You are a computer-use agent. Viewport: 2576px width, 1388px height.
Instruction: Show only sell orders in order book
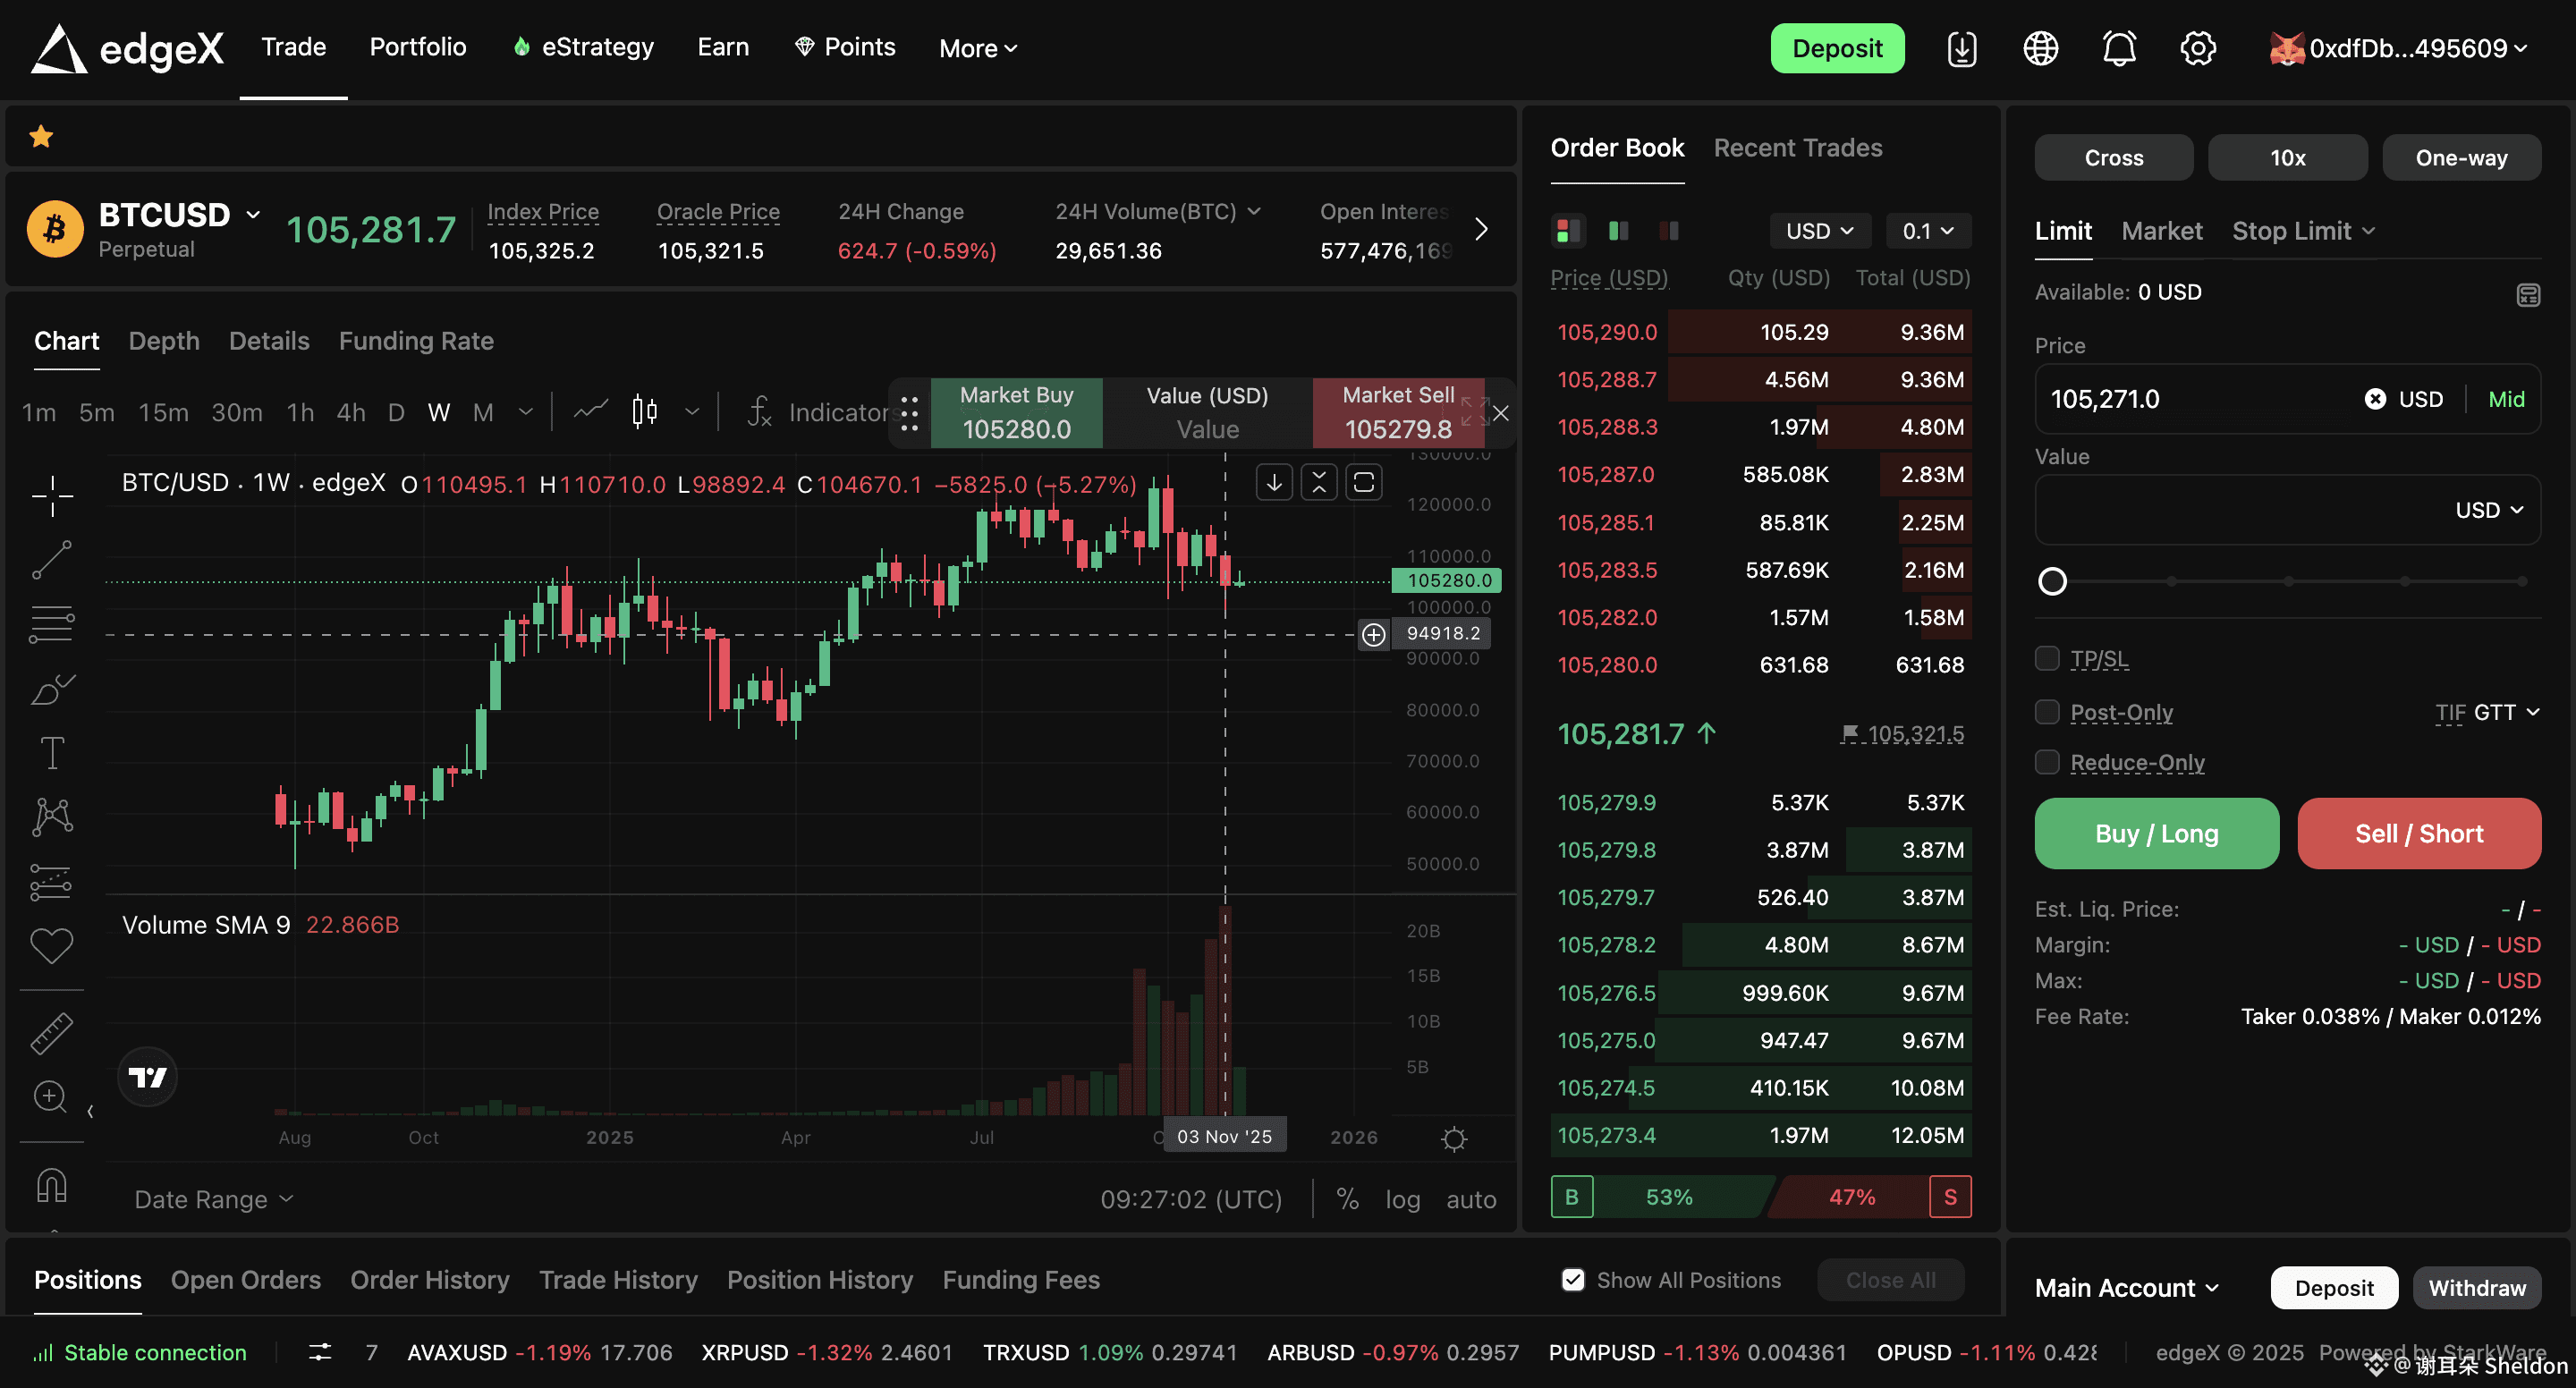(1668, 231)
